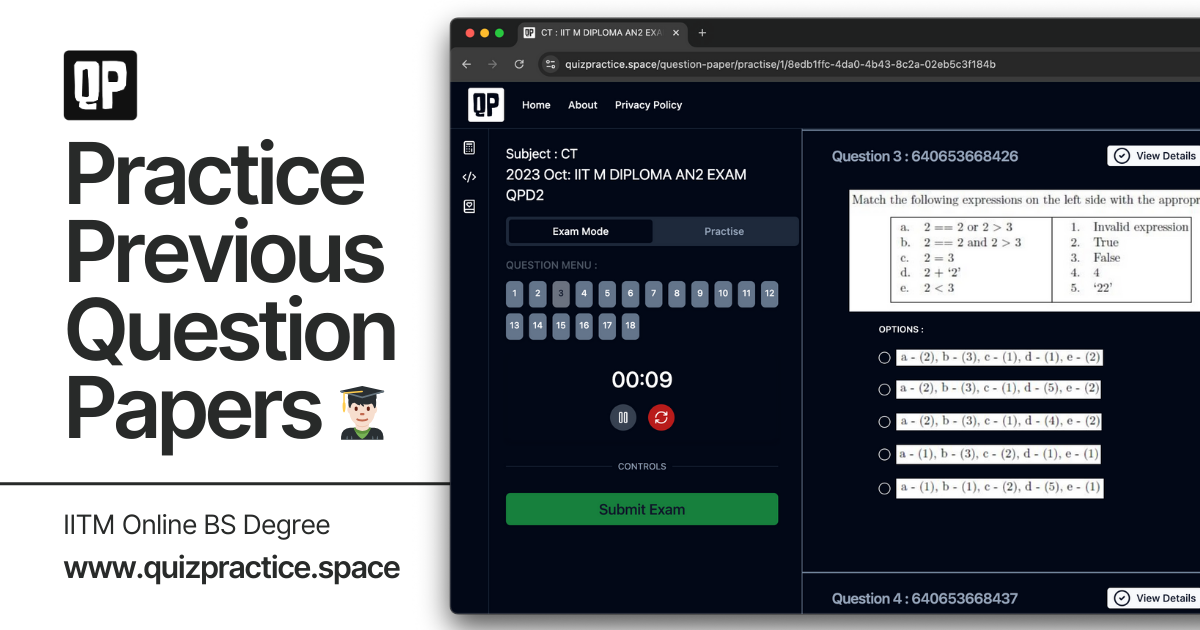
Task: Click the Submit Exam button
Action: pos(641,509)
